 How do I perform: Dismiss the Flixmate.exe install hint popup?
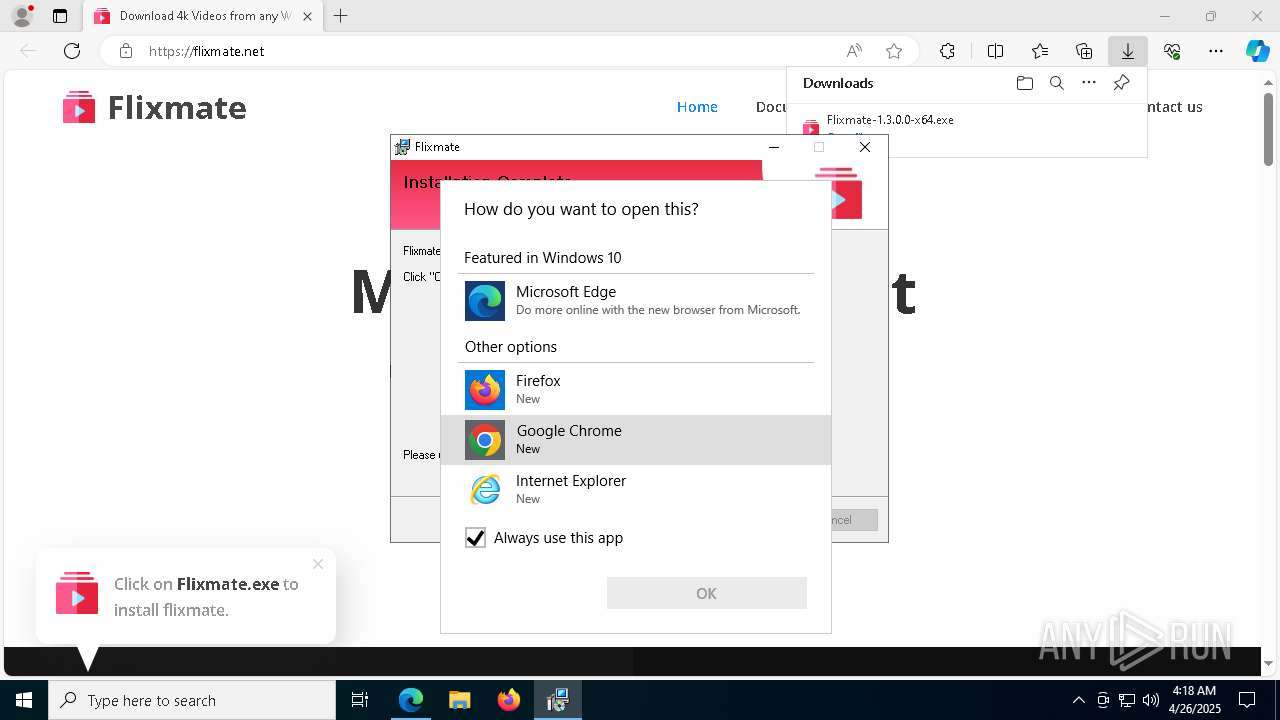[318, 564]
